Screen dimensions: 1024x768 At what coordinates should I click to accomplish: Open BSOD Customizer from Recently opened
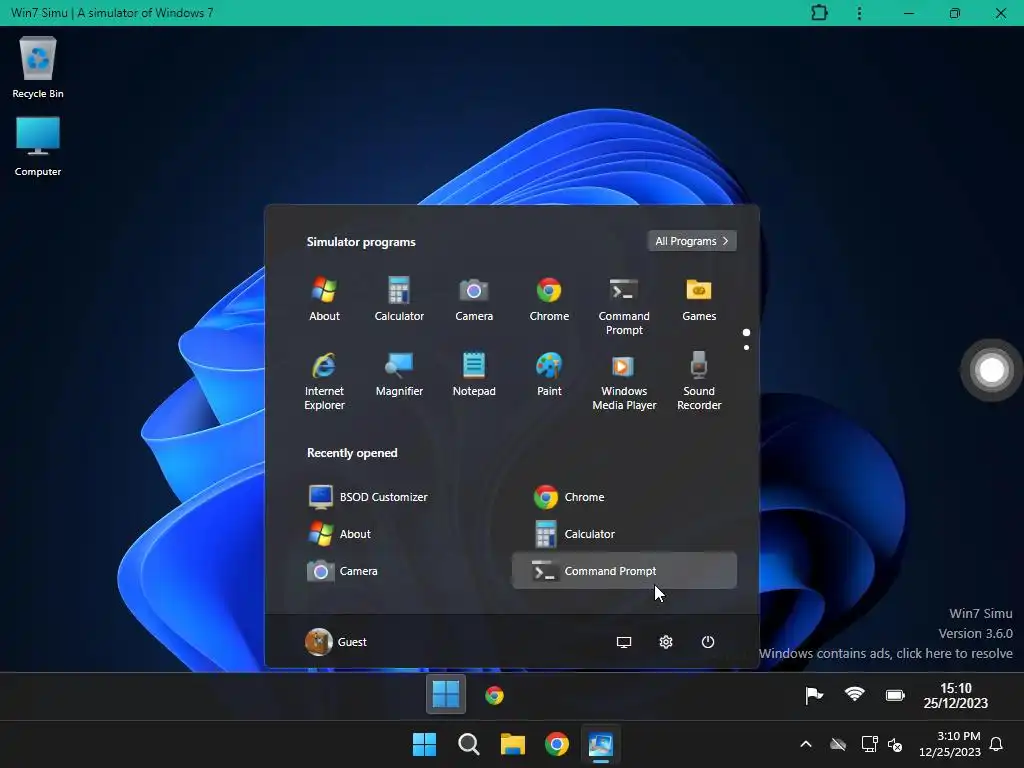pos(400,497)
